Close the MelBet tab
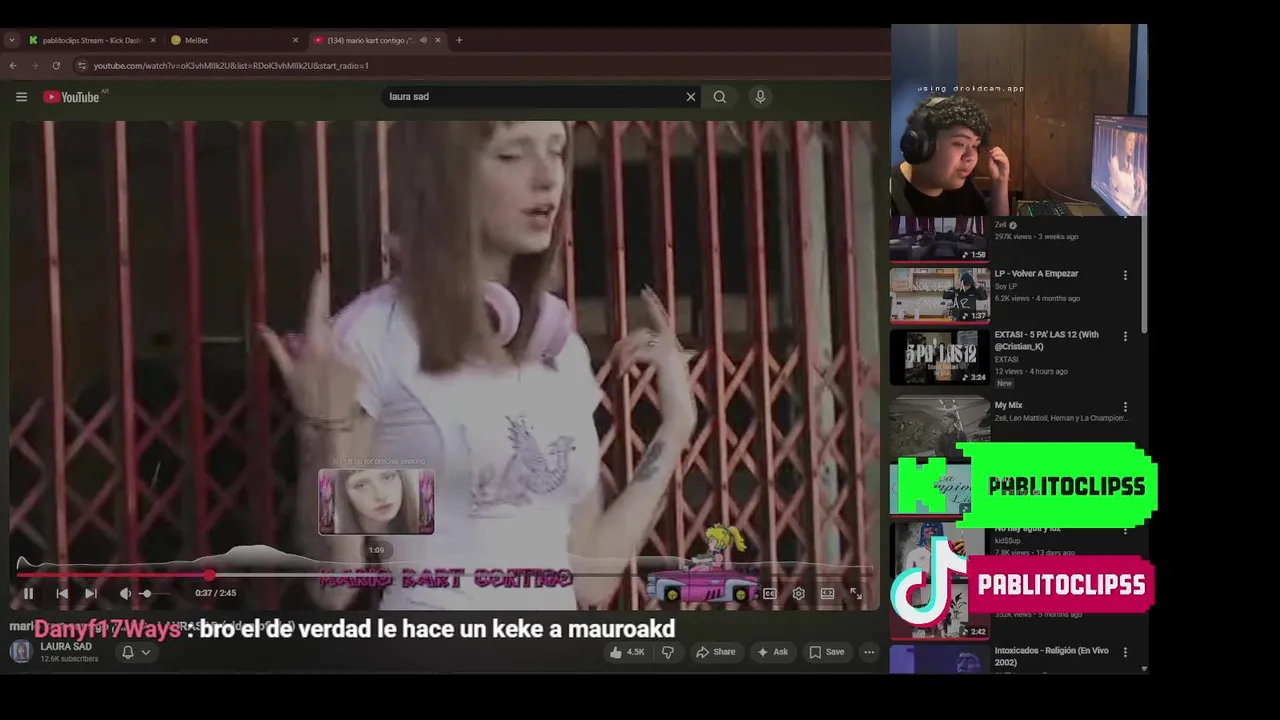 (295, 40)
